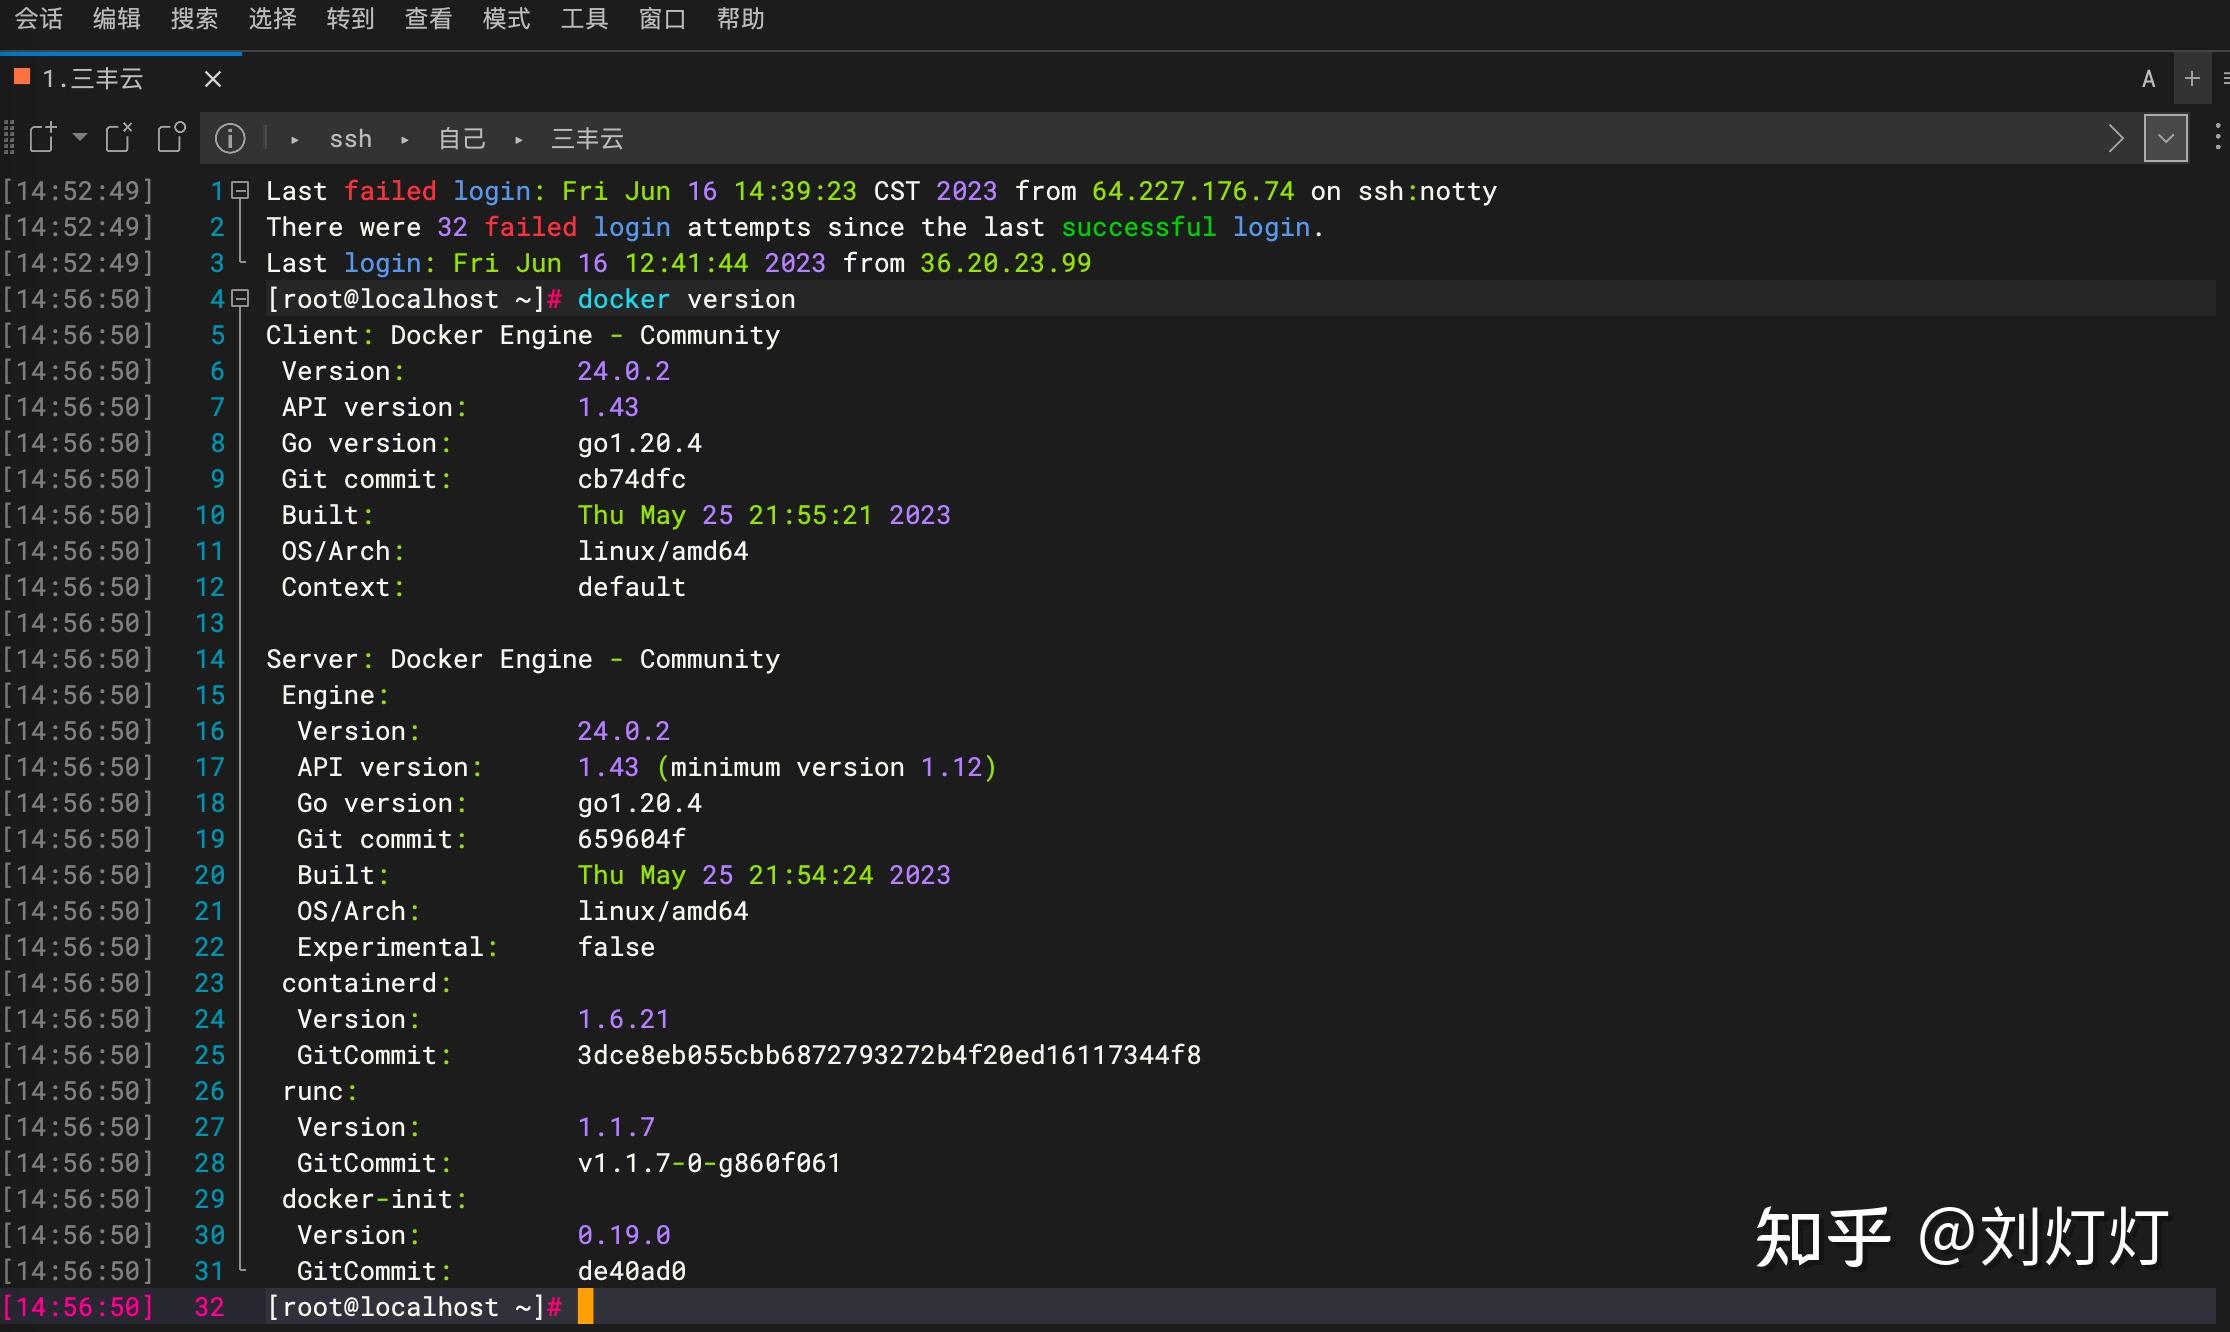
Task: Click the session info circle icon
Action: pos(230,139)
